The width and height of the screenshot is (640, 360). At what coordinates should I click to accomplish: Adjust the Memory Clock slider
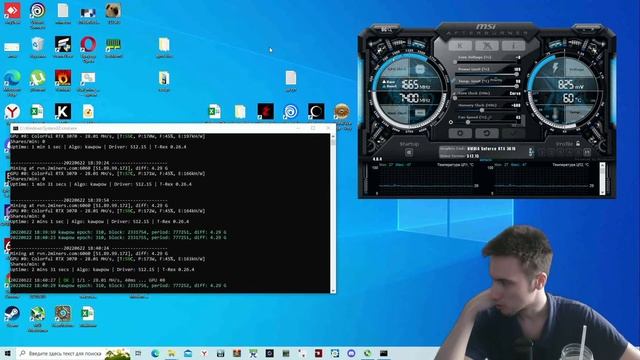pyautogui.click(x=486, y=110)
